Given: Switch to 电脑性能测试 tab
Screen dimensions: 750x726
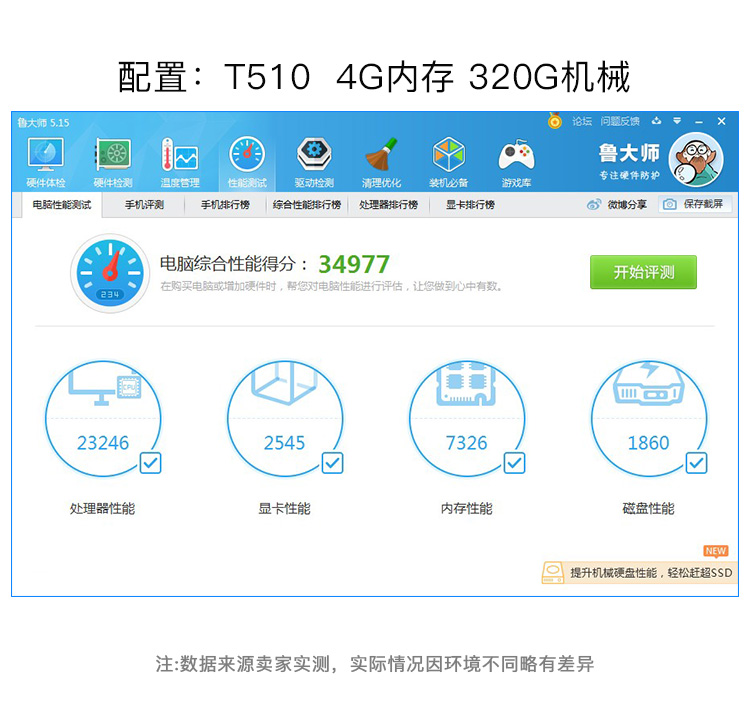Looking at the screenshot, I should pyautogui.click(x=62, y=205).
